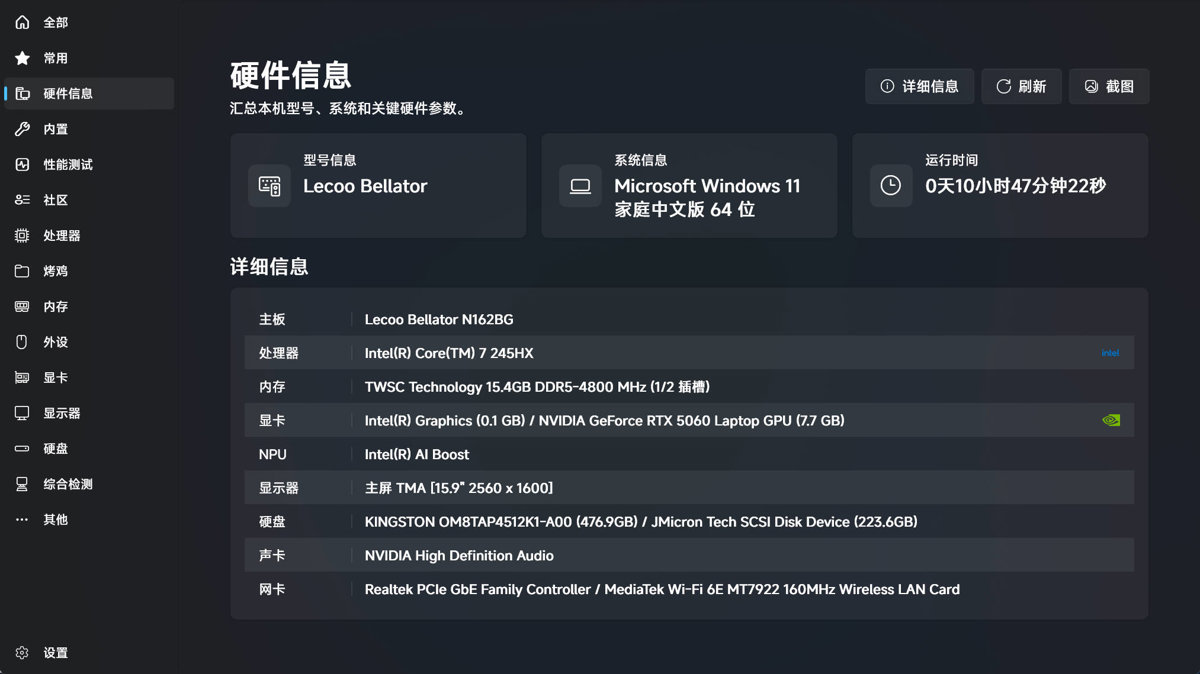Click the mouse icon beside 外设

coord(22,342)
